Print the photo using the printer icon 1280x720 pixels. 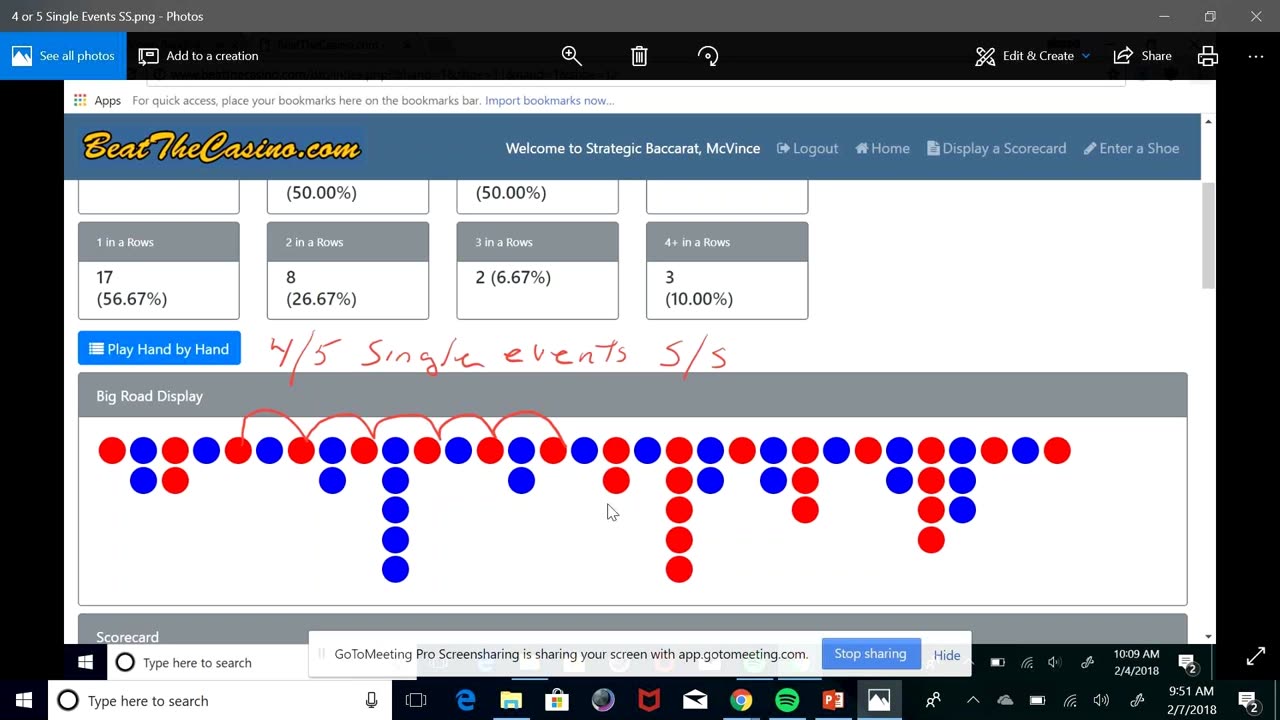1208,56
